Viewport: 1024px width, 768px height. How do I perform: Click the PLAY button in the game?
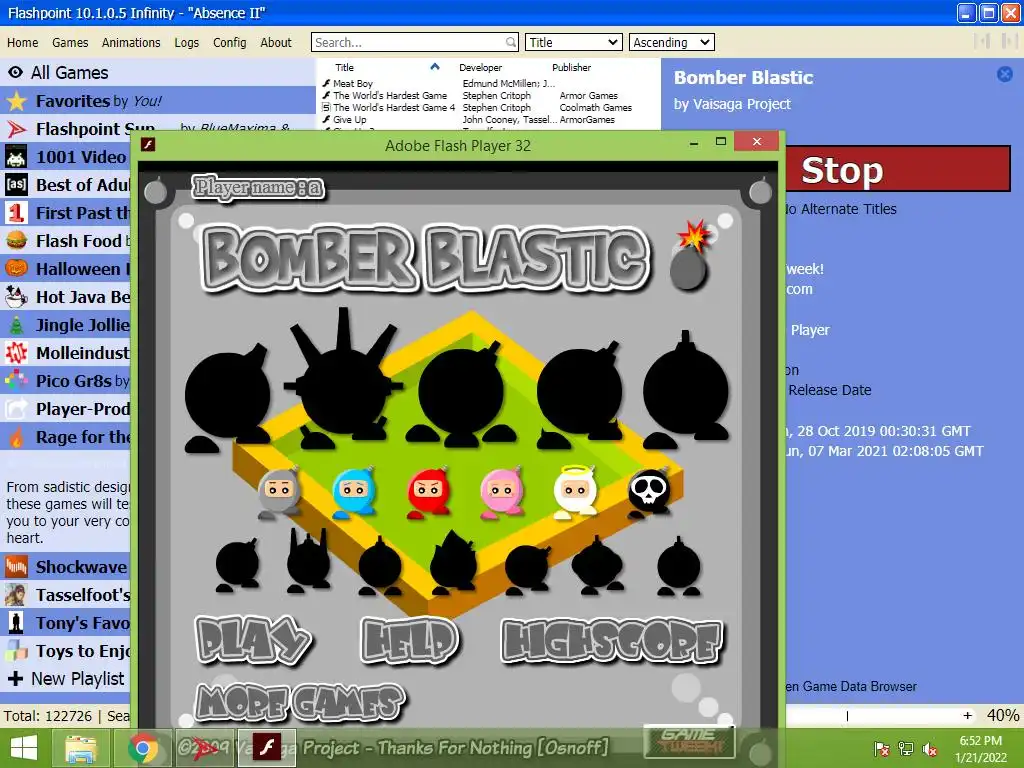(253, 640)
